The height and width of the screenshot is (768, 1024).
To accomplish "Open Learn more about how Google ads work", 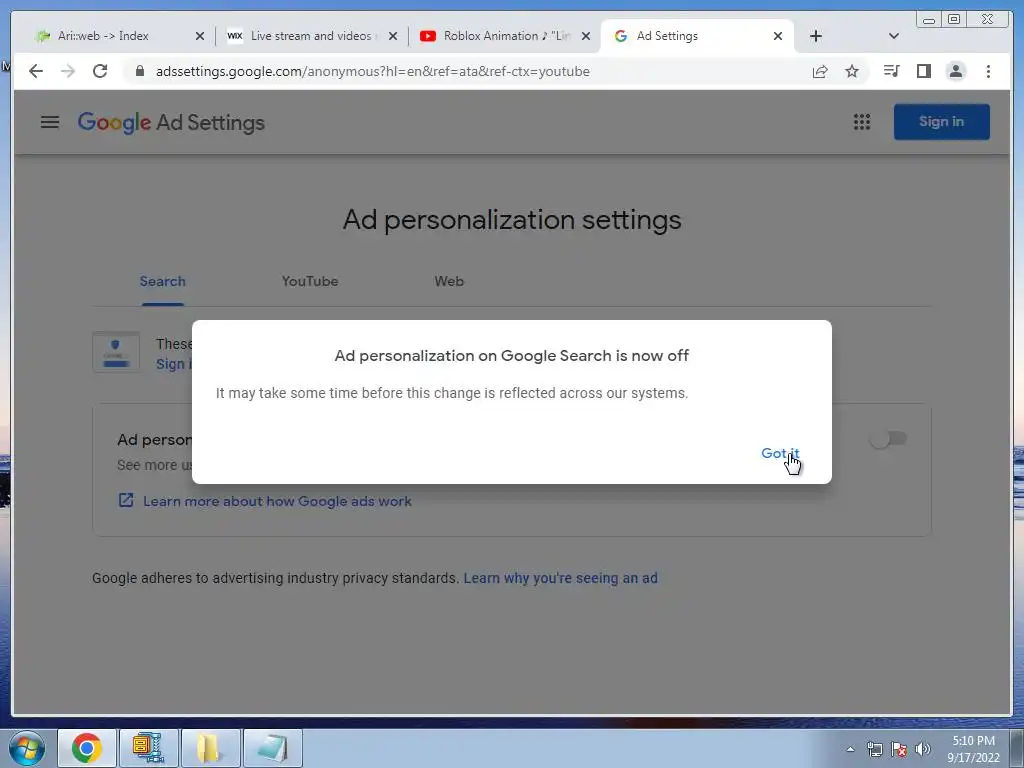I will tap(277, 502).
